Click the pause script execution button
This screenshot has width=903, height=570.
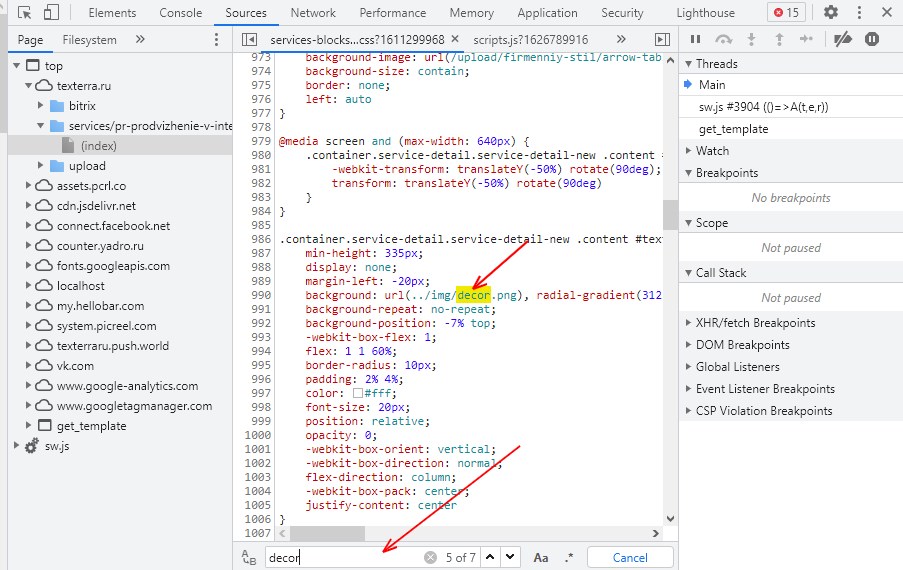[x=695, y=39]
